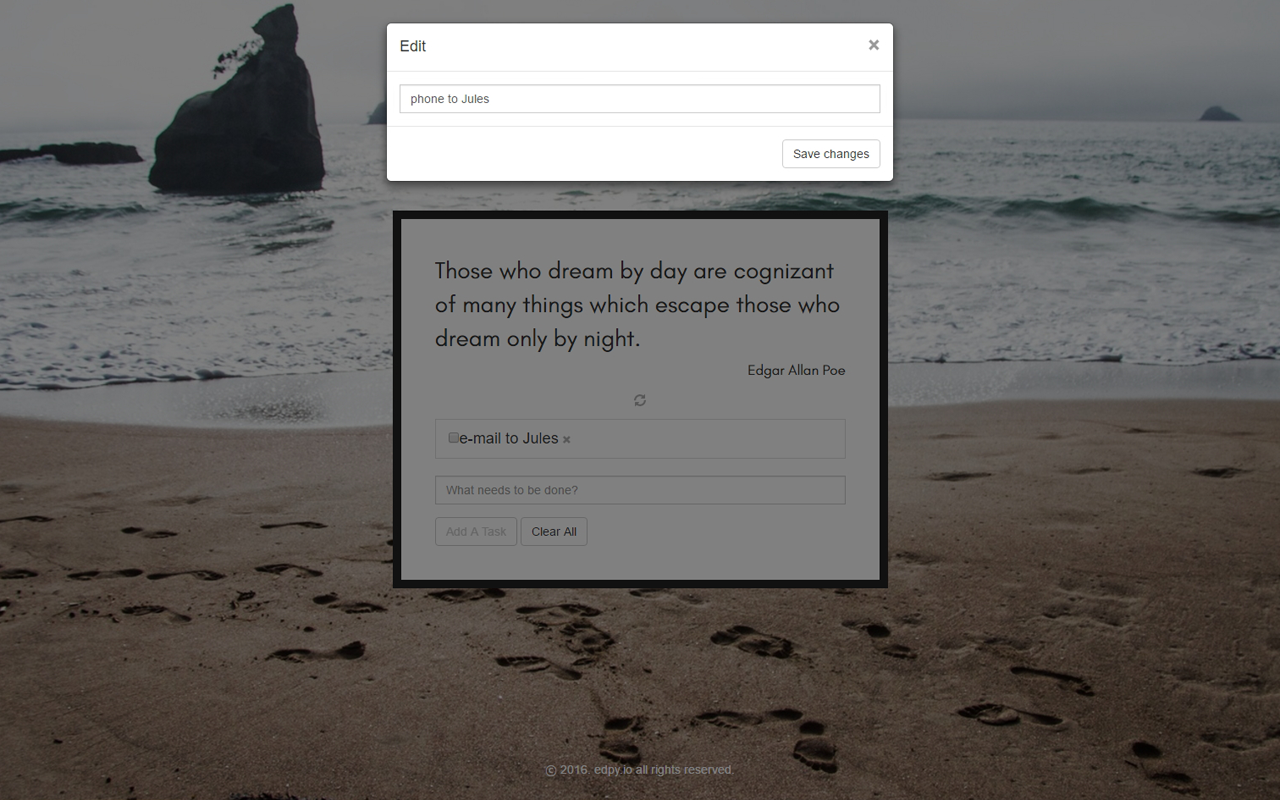Dismiss the Edit dialog with the × button

(873, 45)
